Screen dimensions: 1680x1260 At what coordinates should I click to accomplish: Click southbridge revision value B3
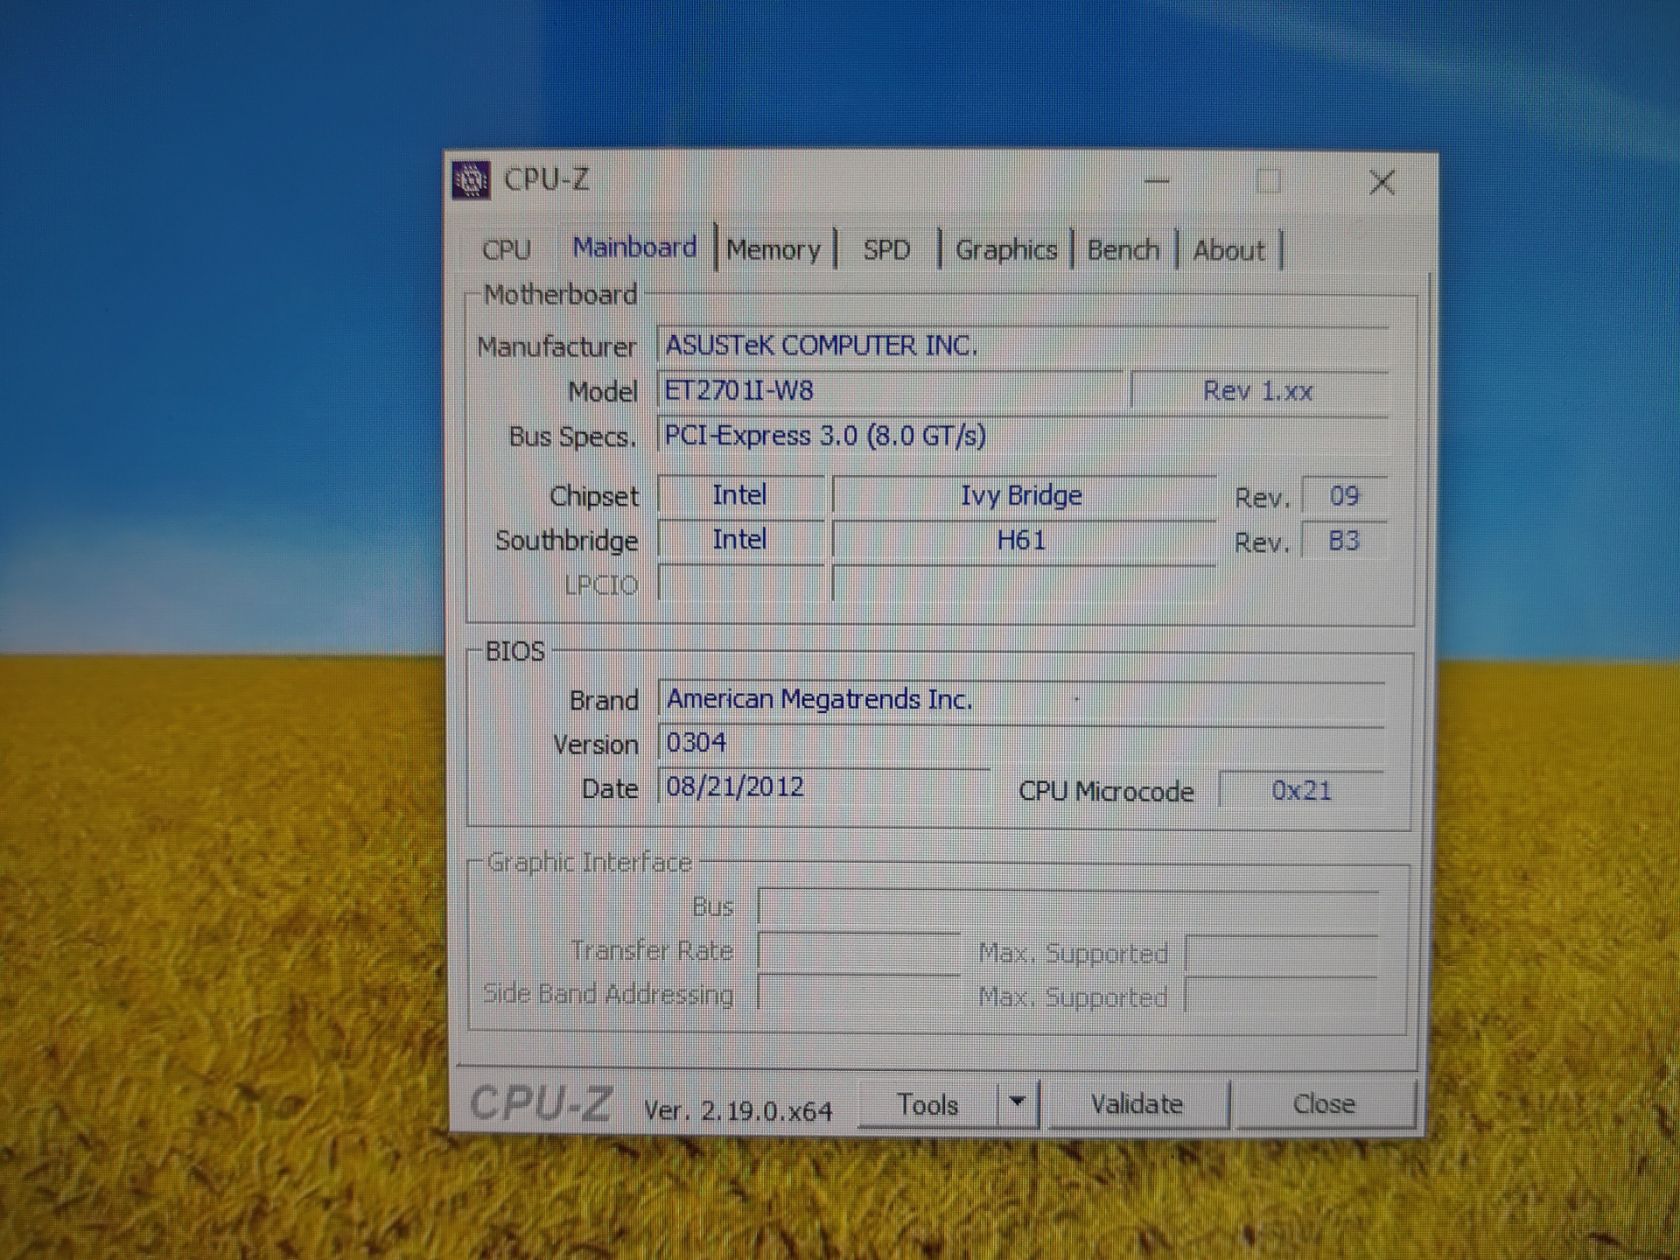(1344, 541)
